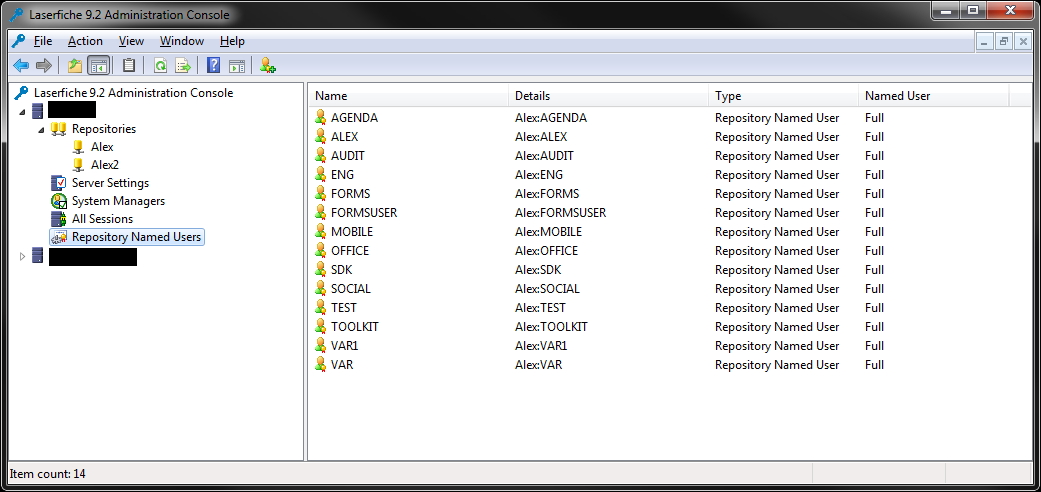The height and width of the screenshot is (492, 1041).
Task: Collapse the Repositories tree node
Action: 42,129
